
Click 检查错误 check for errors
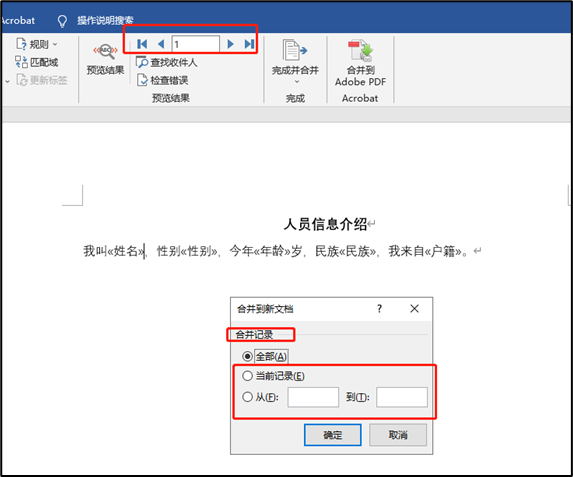click(x=163, y=80)
